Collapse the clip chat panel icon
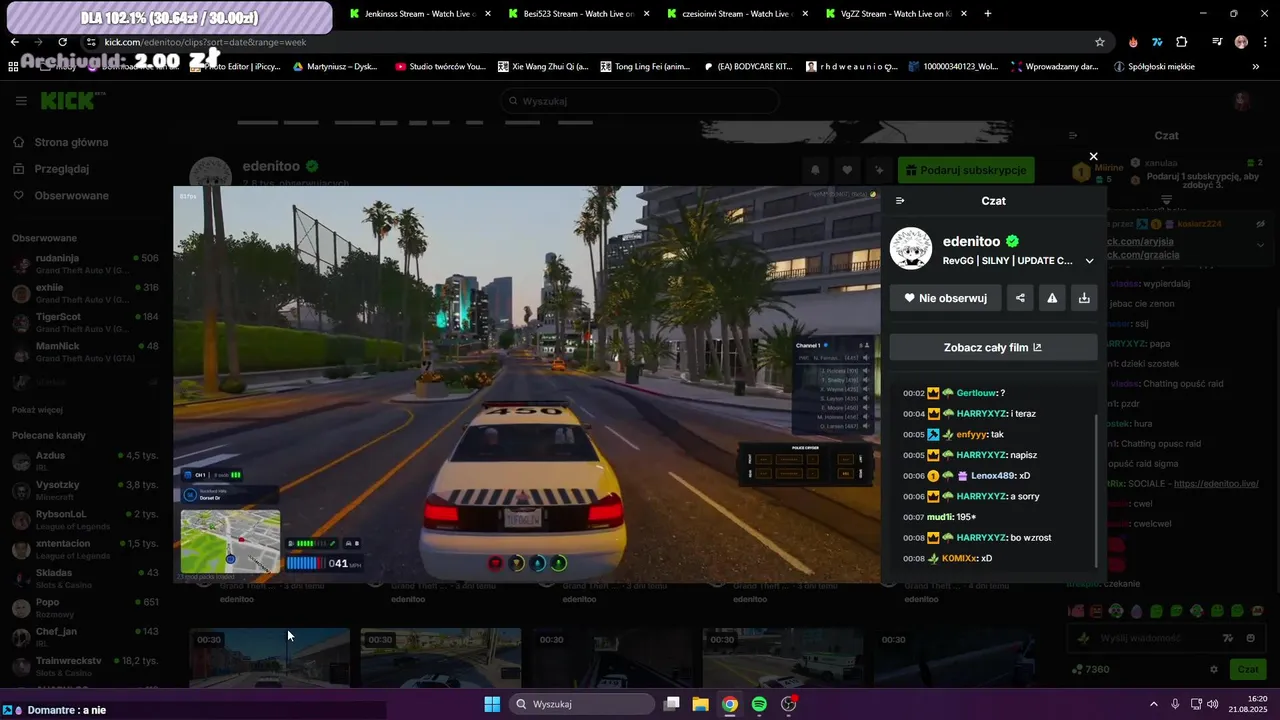The image size is (1280, 720). (x=900, y=201)
